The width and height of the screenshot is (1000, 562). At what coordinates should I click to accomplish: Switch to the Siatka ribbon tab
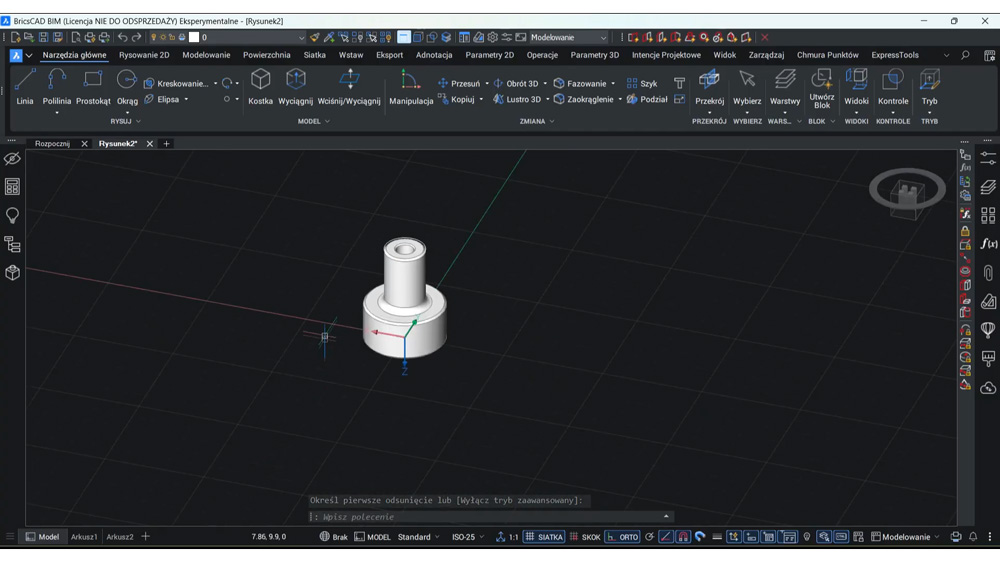pos(314,55)
